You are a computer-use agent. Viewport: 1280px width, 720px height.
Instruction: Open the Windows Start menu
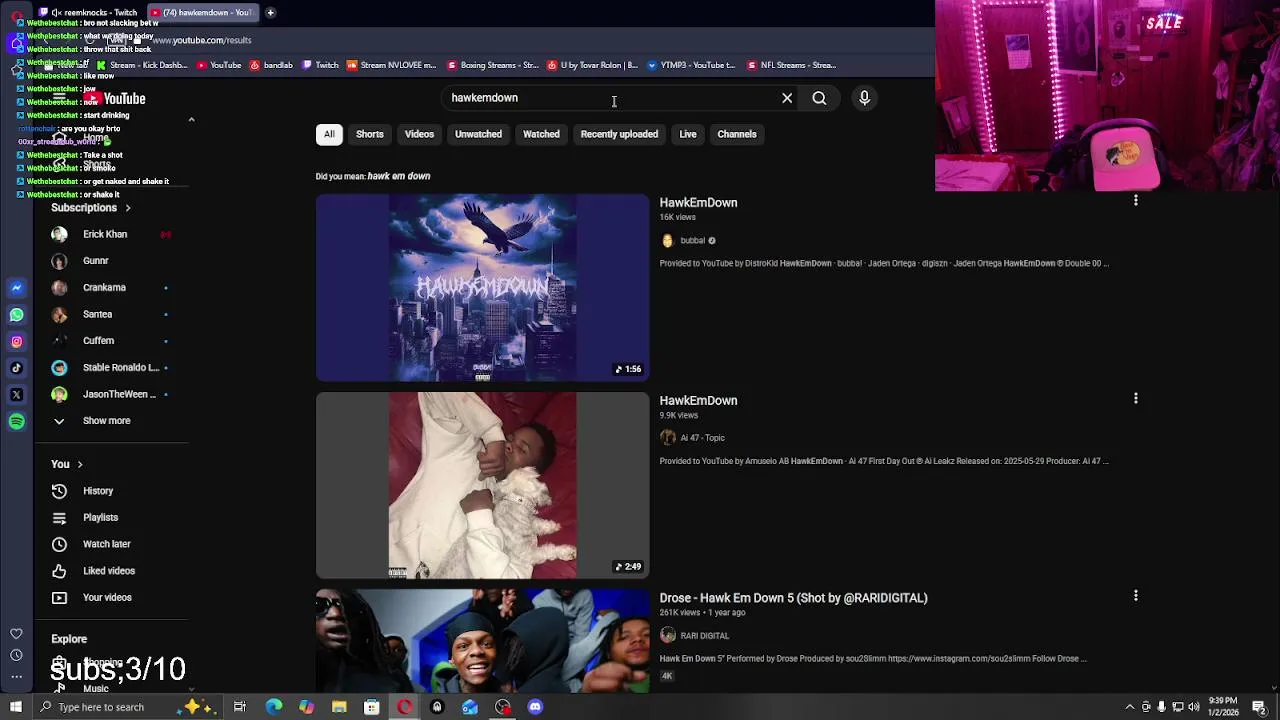[x=16, y=707]
